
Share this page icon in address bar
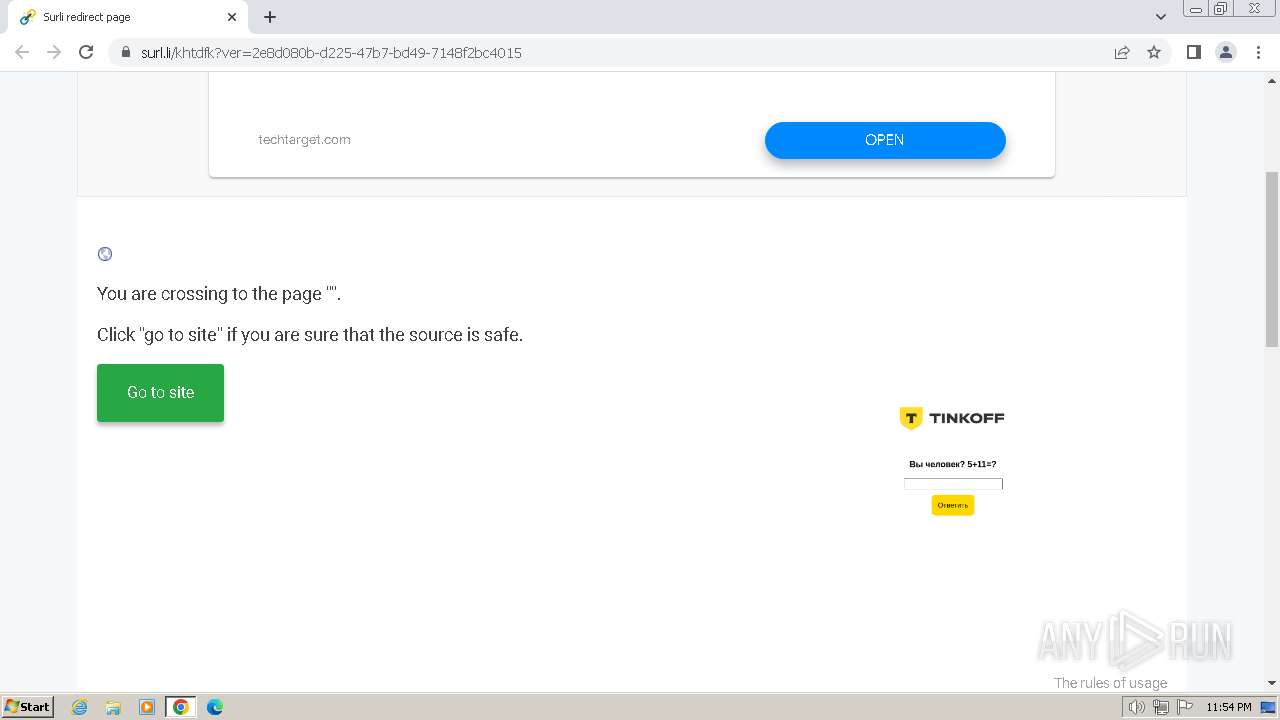(x=1122, y=52)
